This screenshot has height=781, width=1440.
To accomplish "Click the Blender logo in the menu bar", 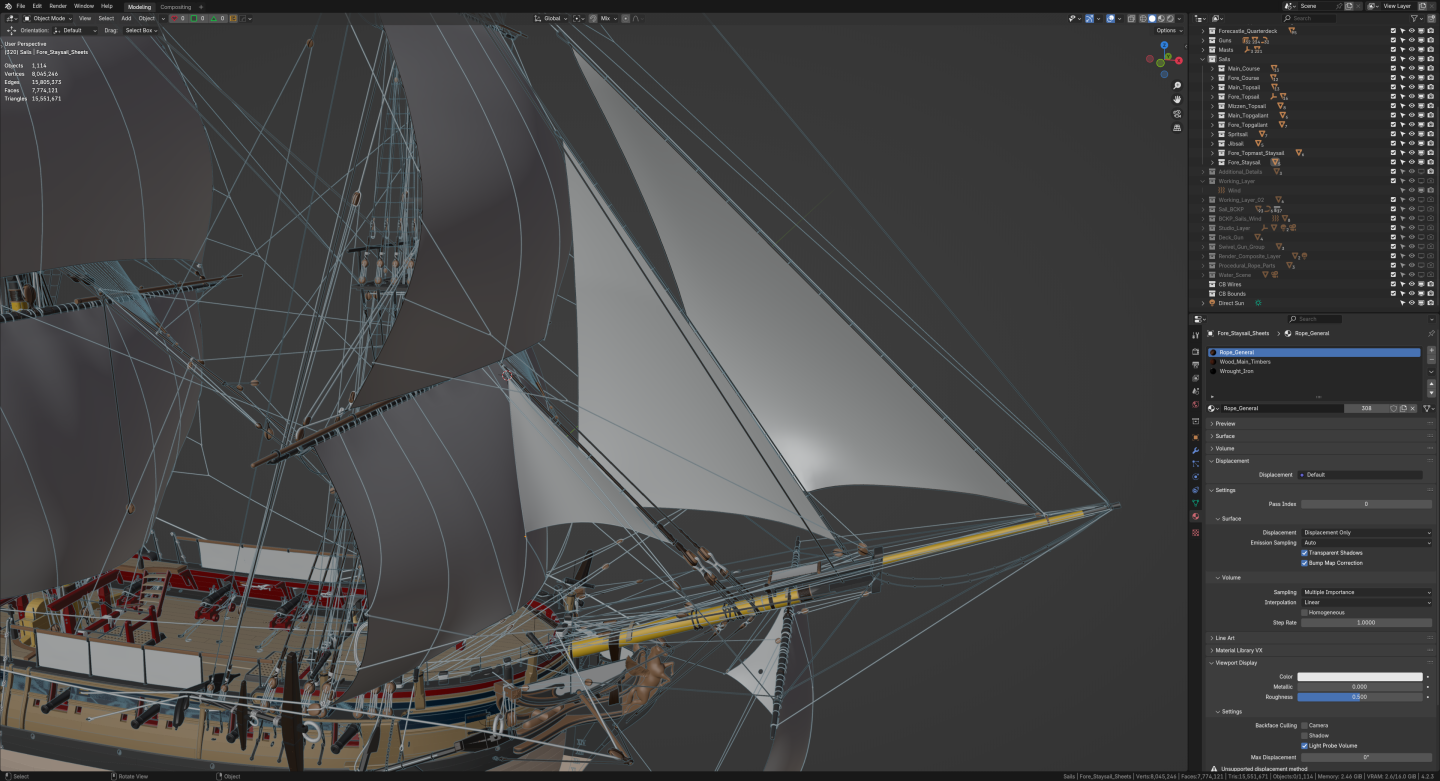I will click(x=7, y=6).
